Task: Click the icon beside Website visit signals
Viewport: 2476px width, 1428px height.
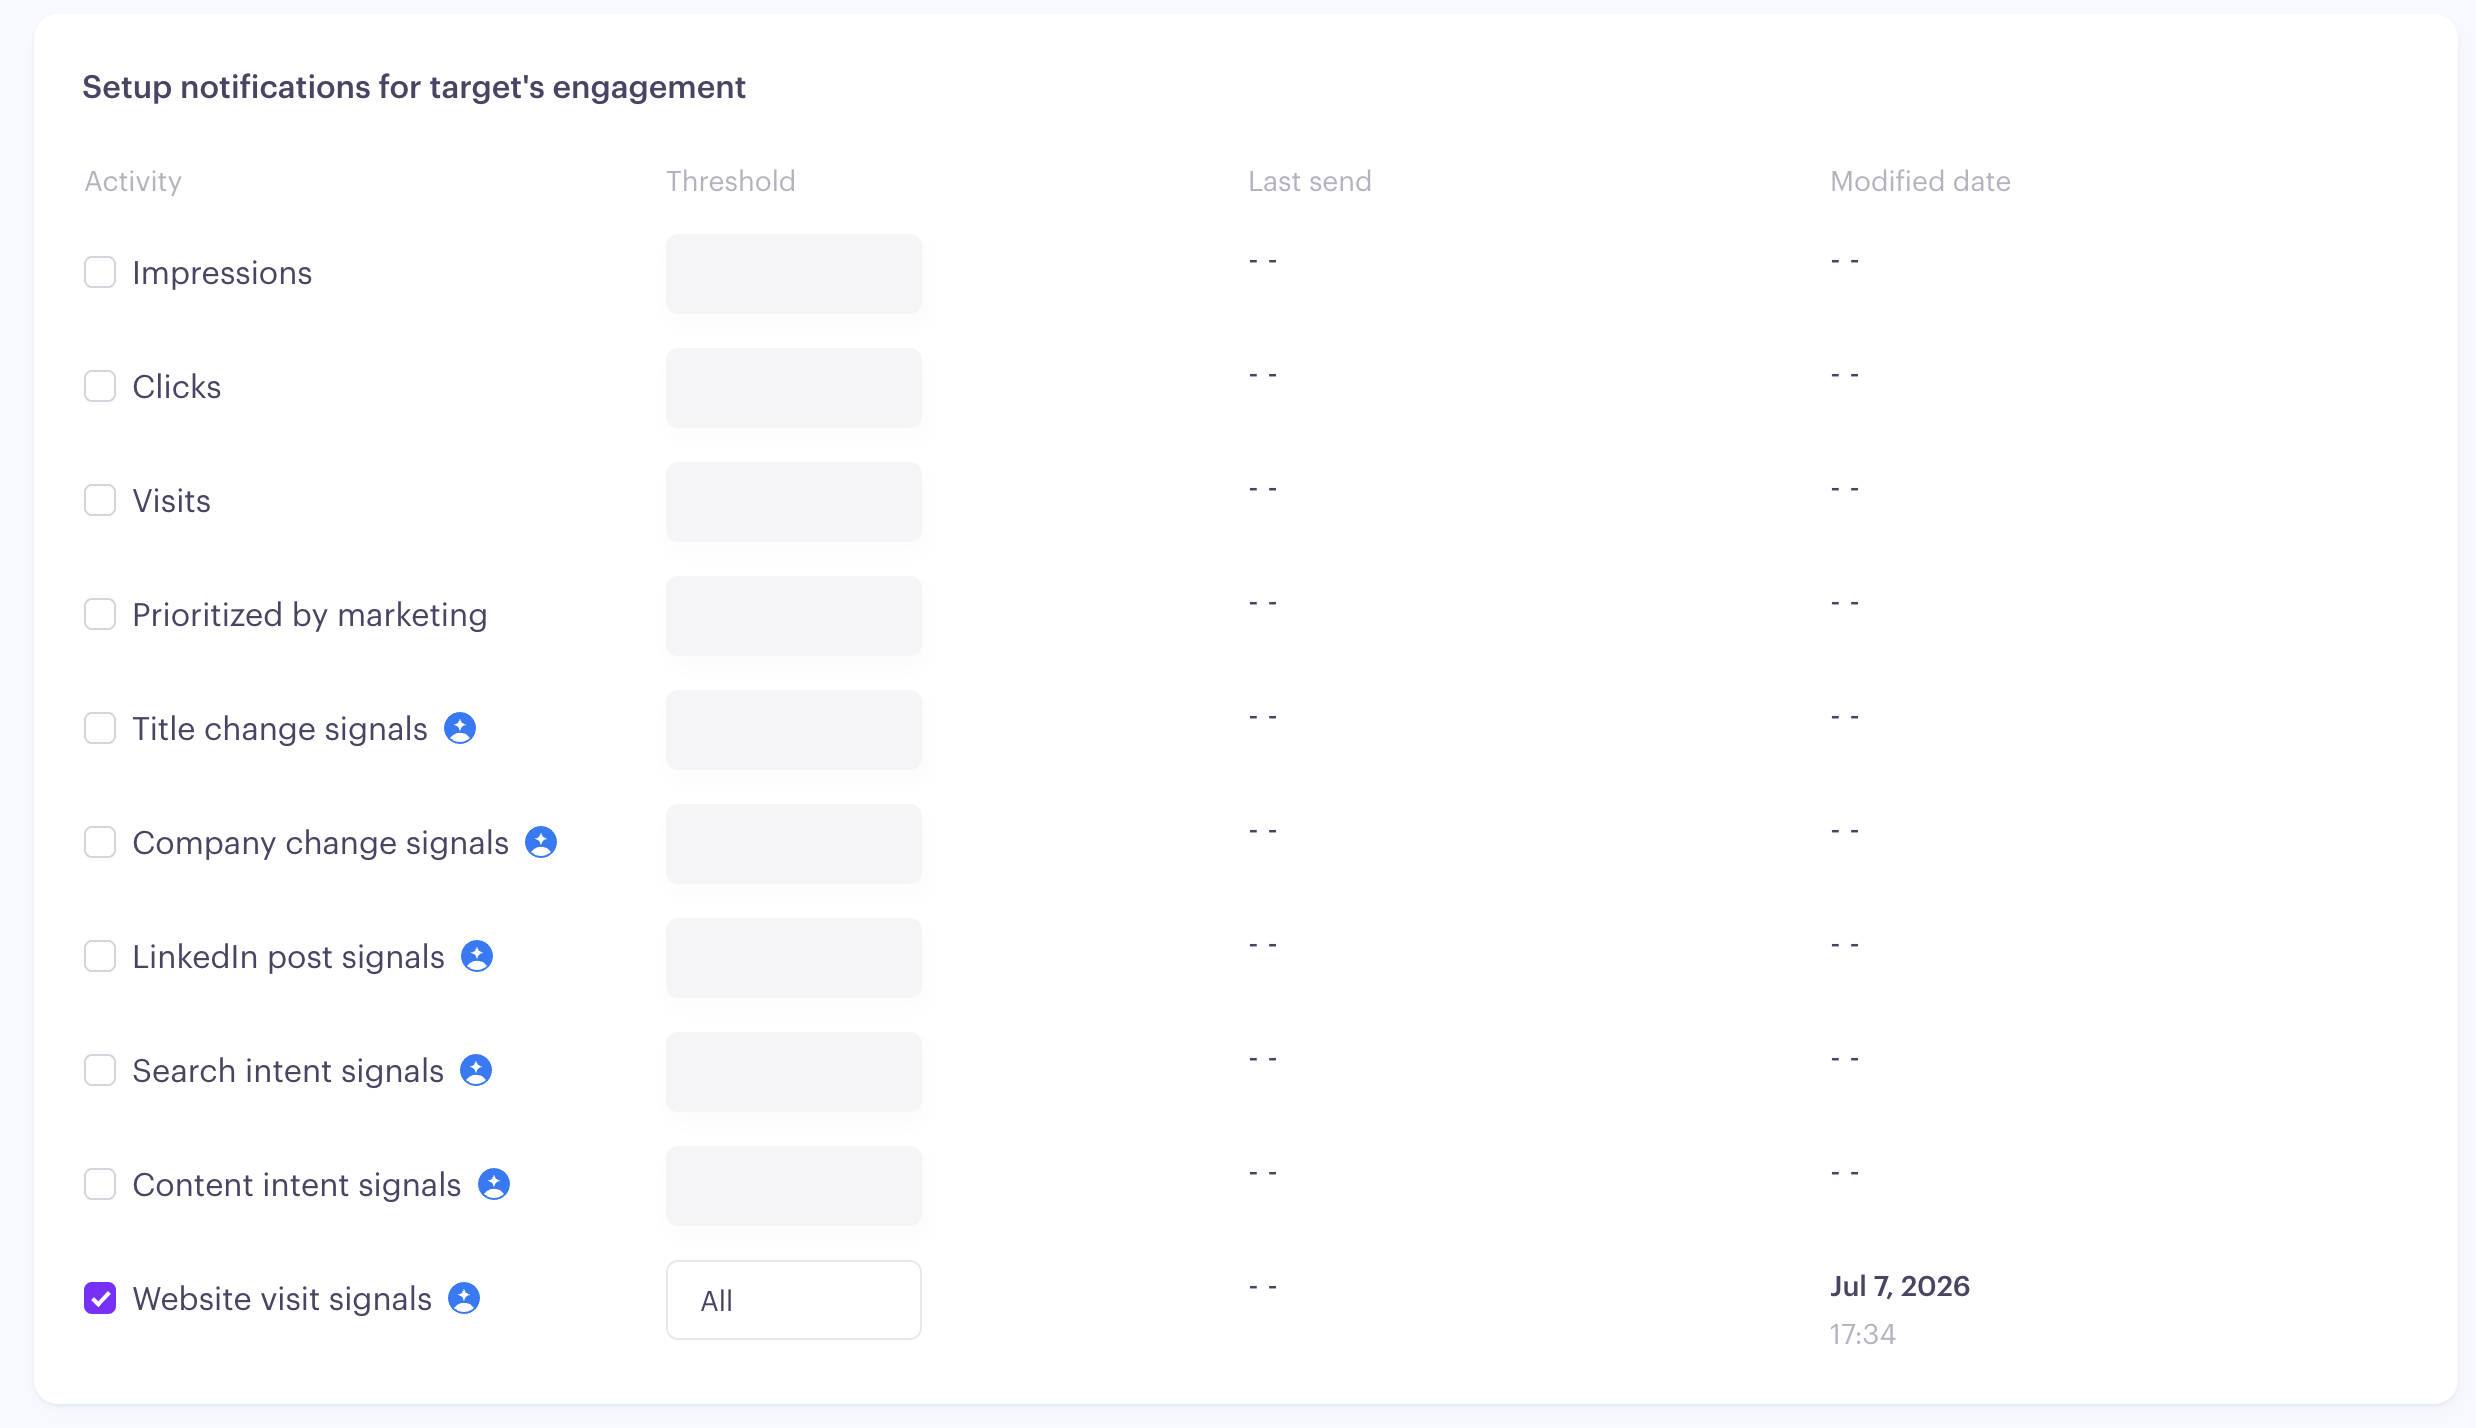Action: (x=464, y=1298)
